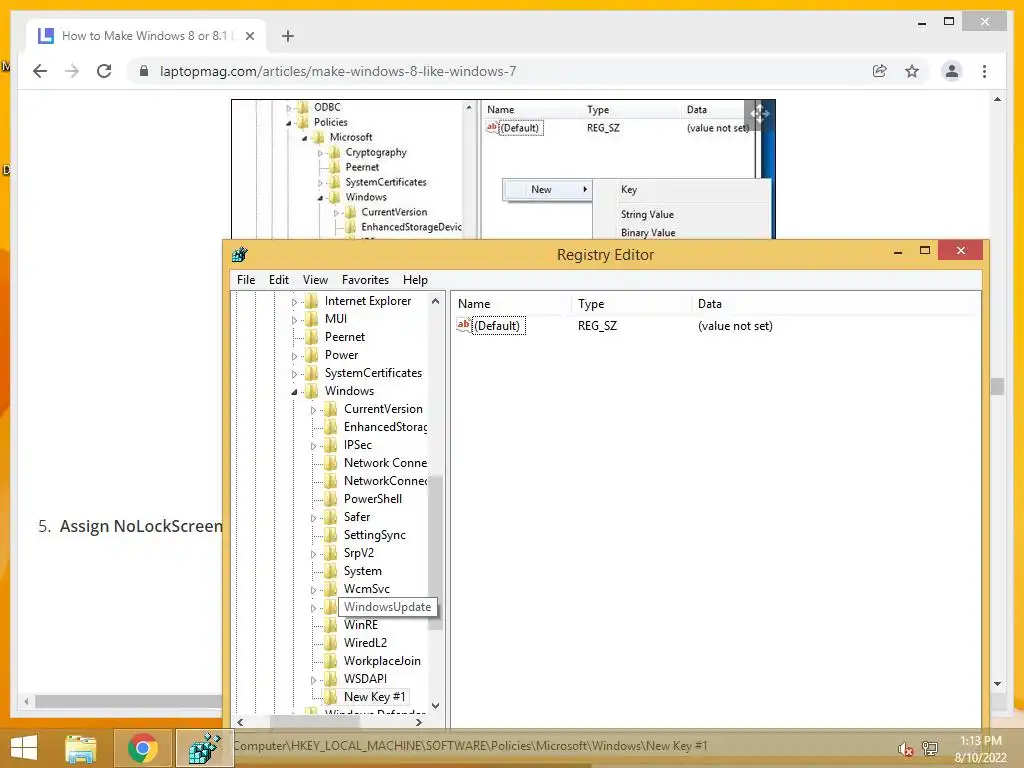This screenshot has width=1024, height=768.
Task: Click the MUI folder icon
Action: click(312, 319)
